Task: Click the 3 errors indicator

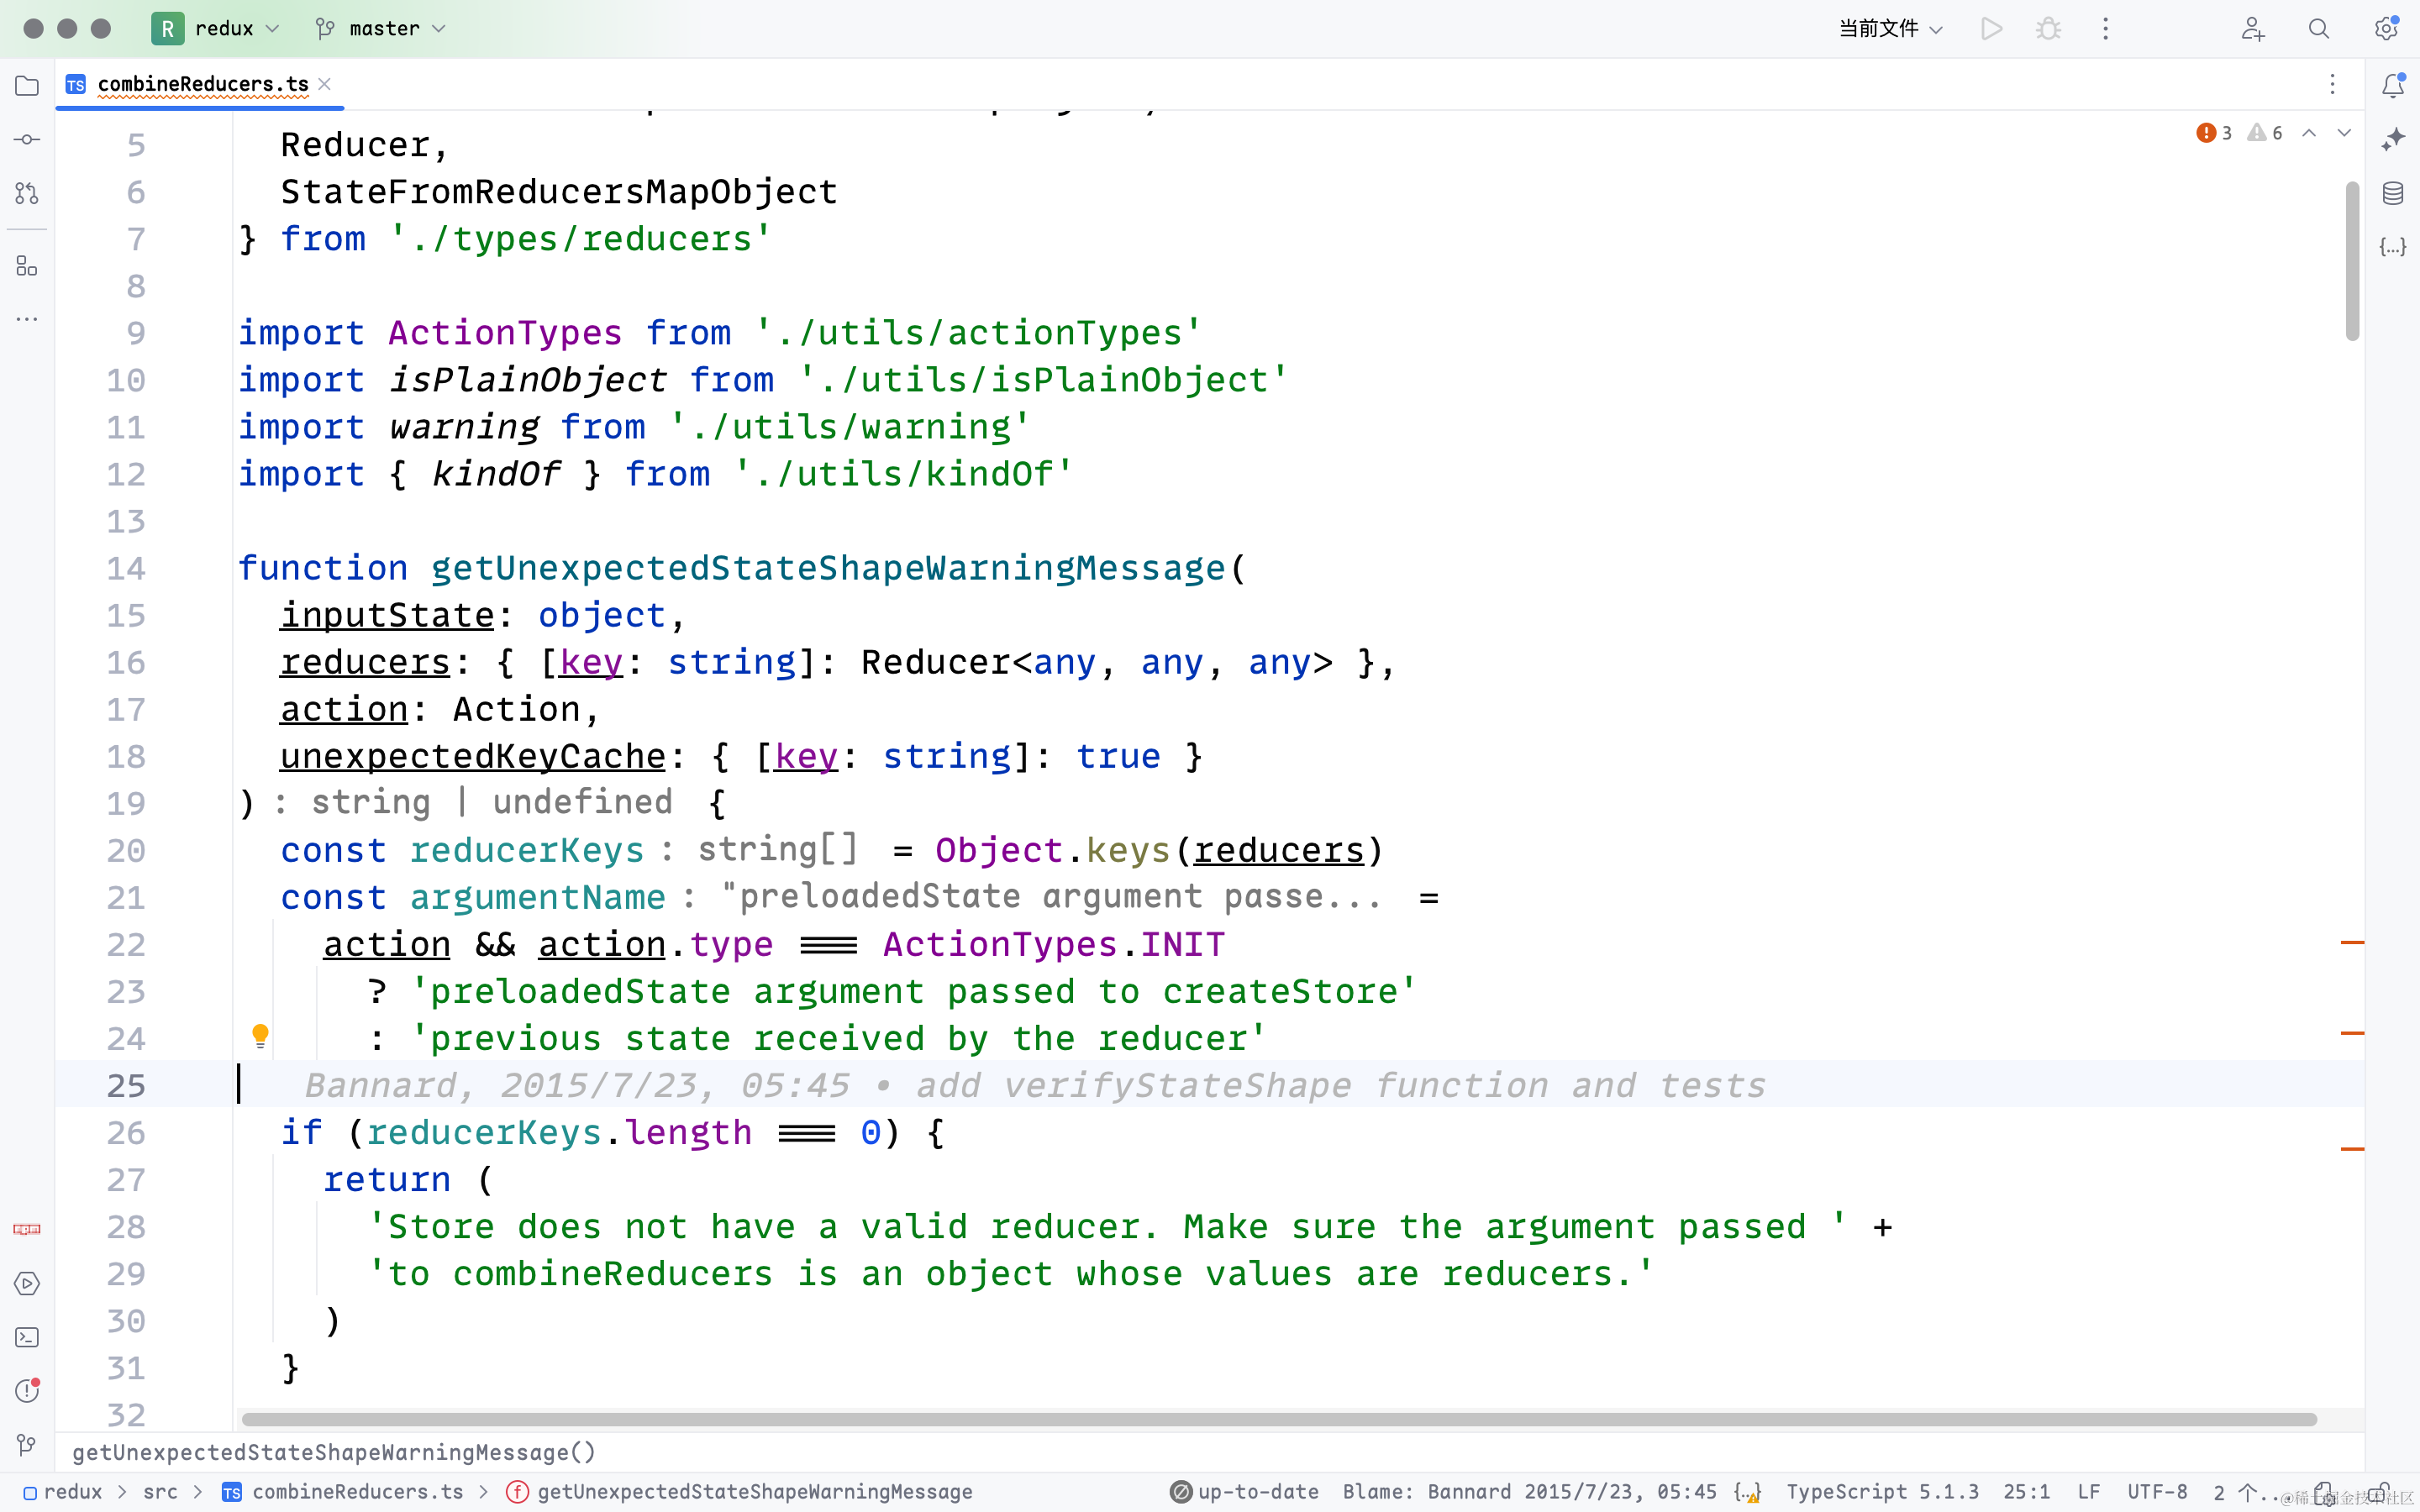Action: pyautogui.click(x=2214, y=133)
